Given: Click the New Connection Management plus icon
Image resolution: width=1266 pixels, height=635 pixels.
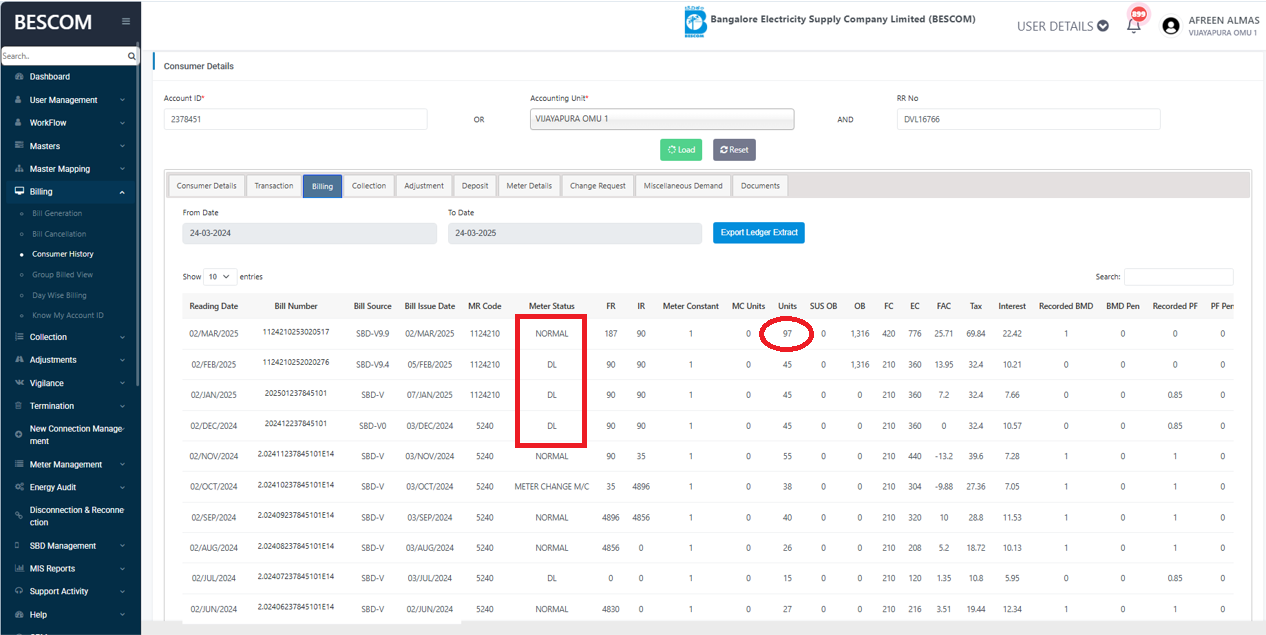Looking at the screenshot, I should [x=20, y=435].
